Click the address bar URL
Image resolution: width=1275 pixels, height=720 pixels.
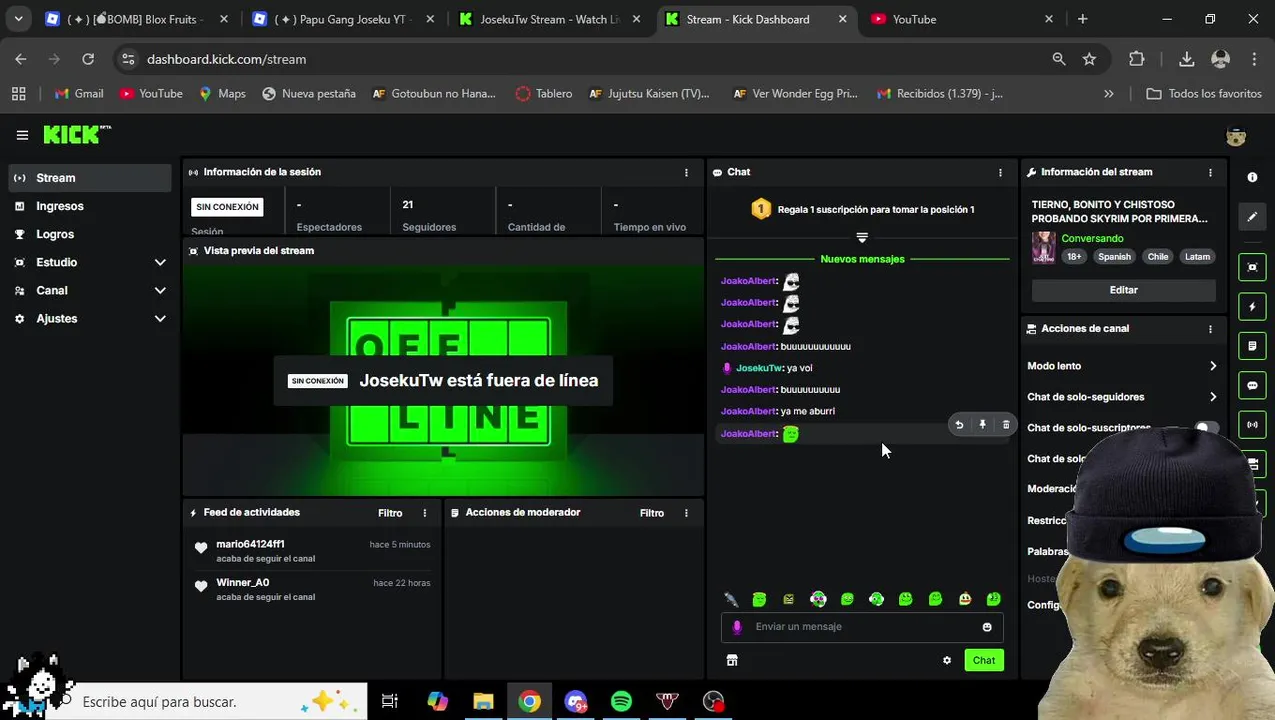tap(226, 59)
